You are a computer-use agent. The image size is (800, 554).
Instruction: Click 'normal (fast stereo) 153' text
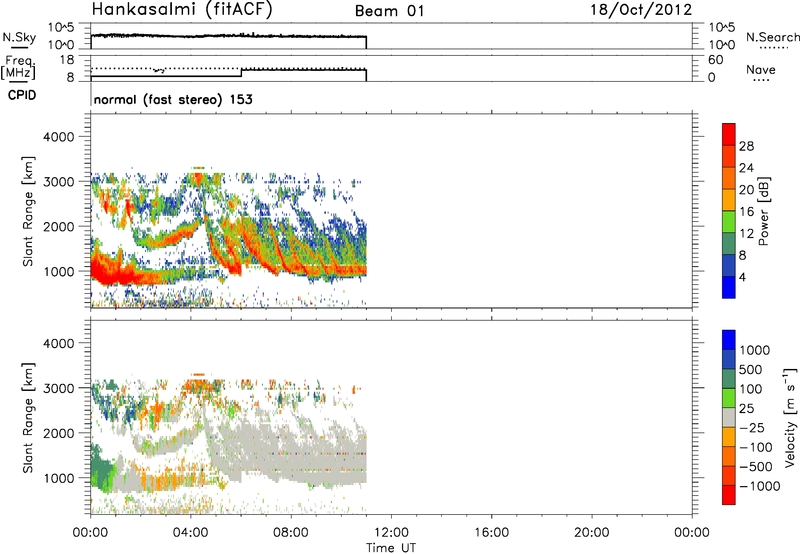[x=173, y=99]
